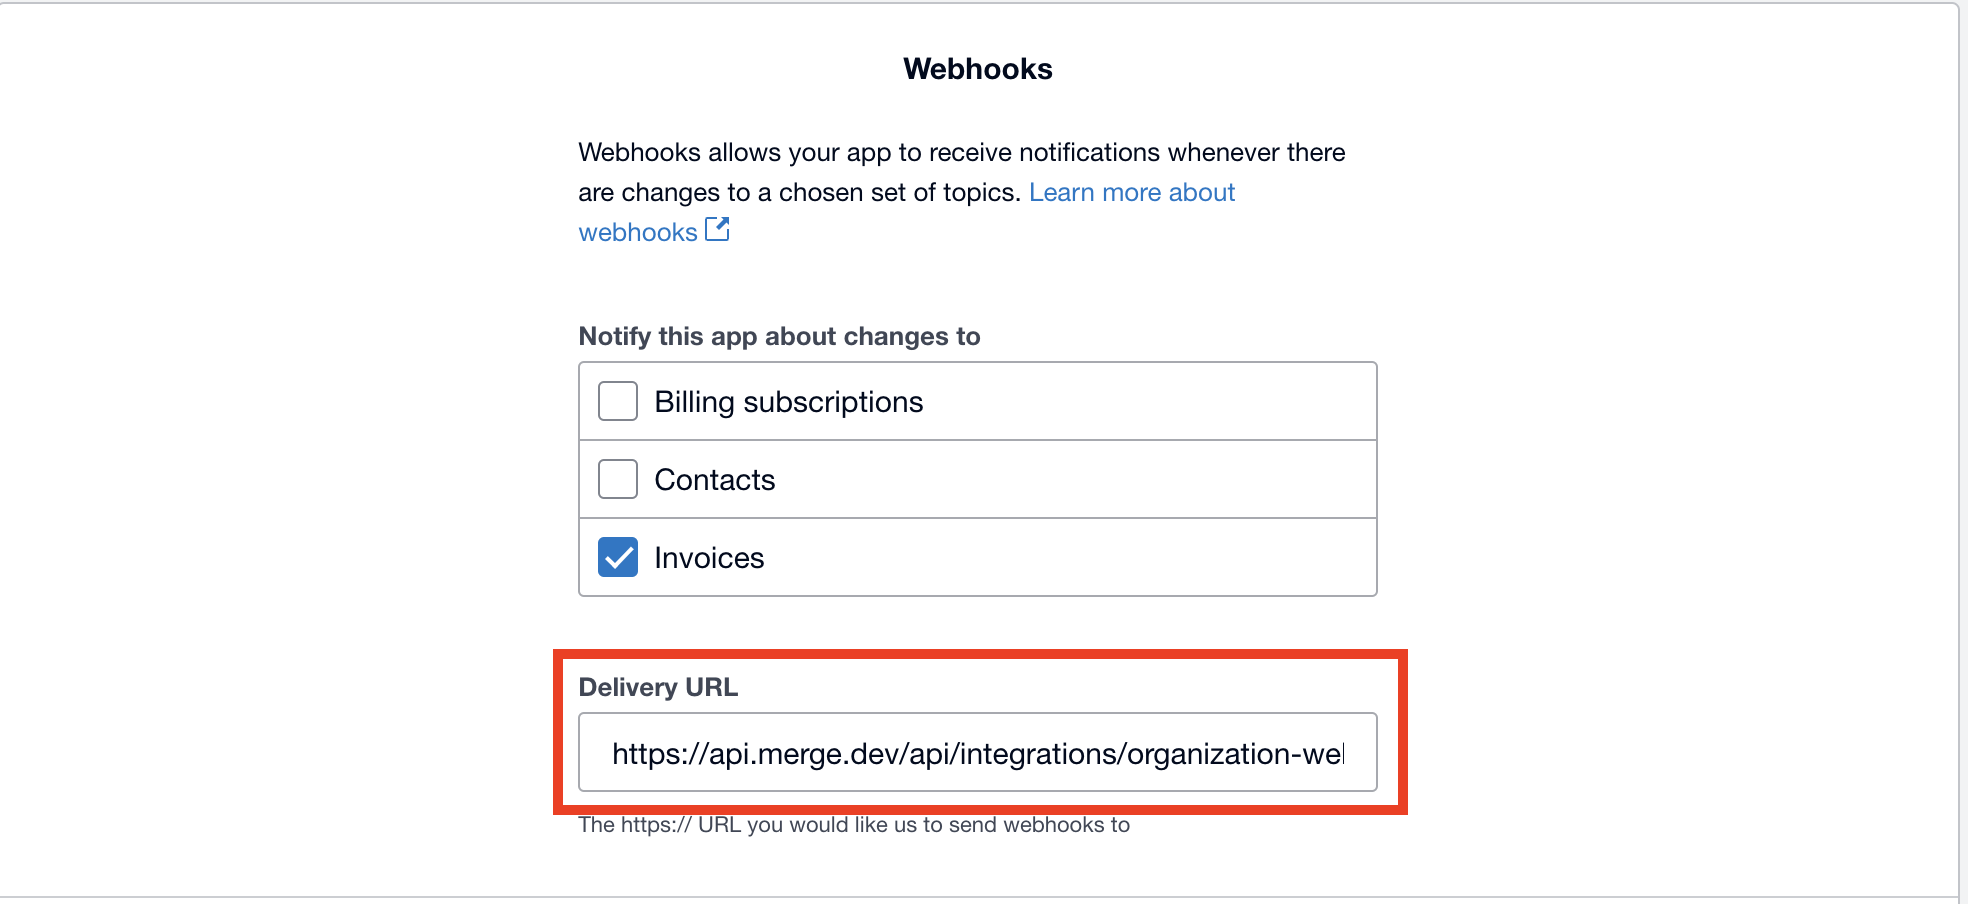Enable the Billing subscriptions checkbox
This screenshot has width=1968, height=904.
click(618, 401)
